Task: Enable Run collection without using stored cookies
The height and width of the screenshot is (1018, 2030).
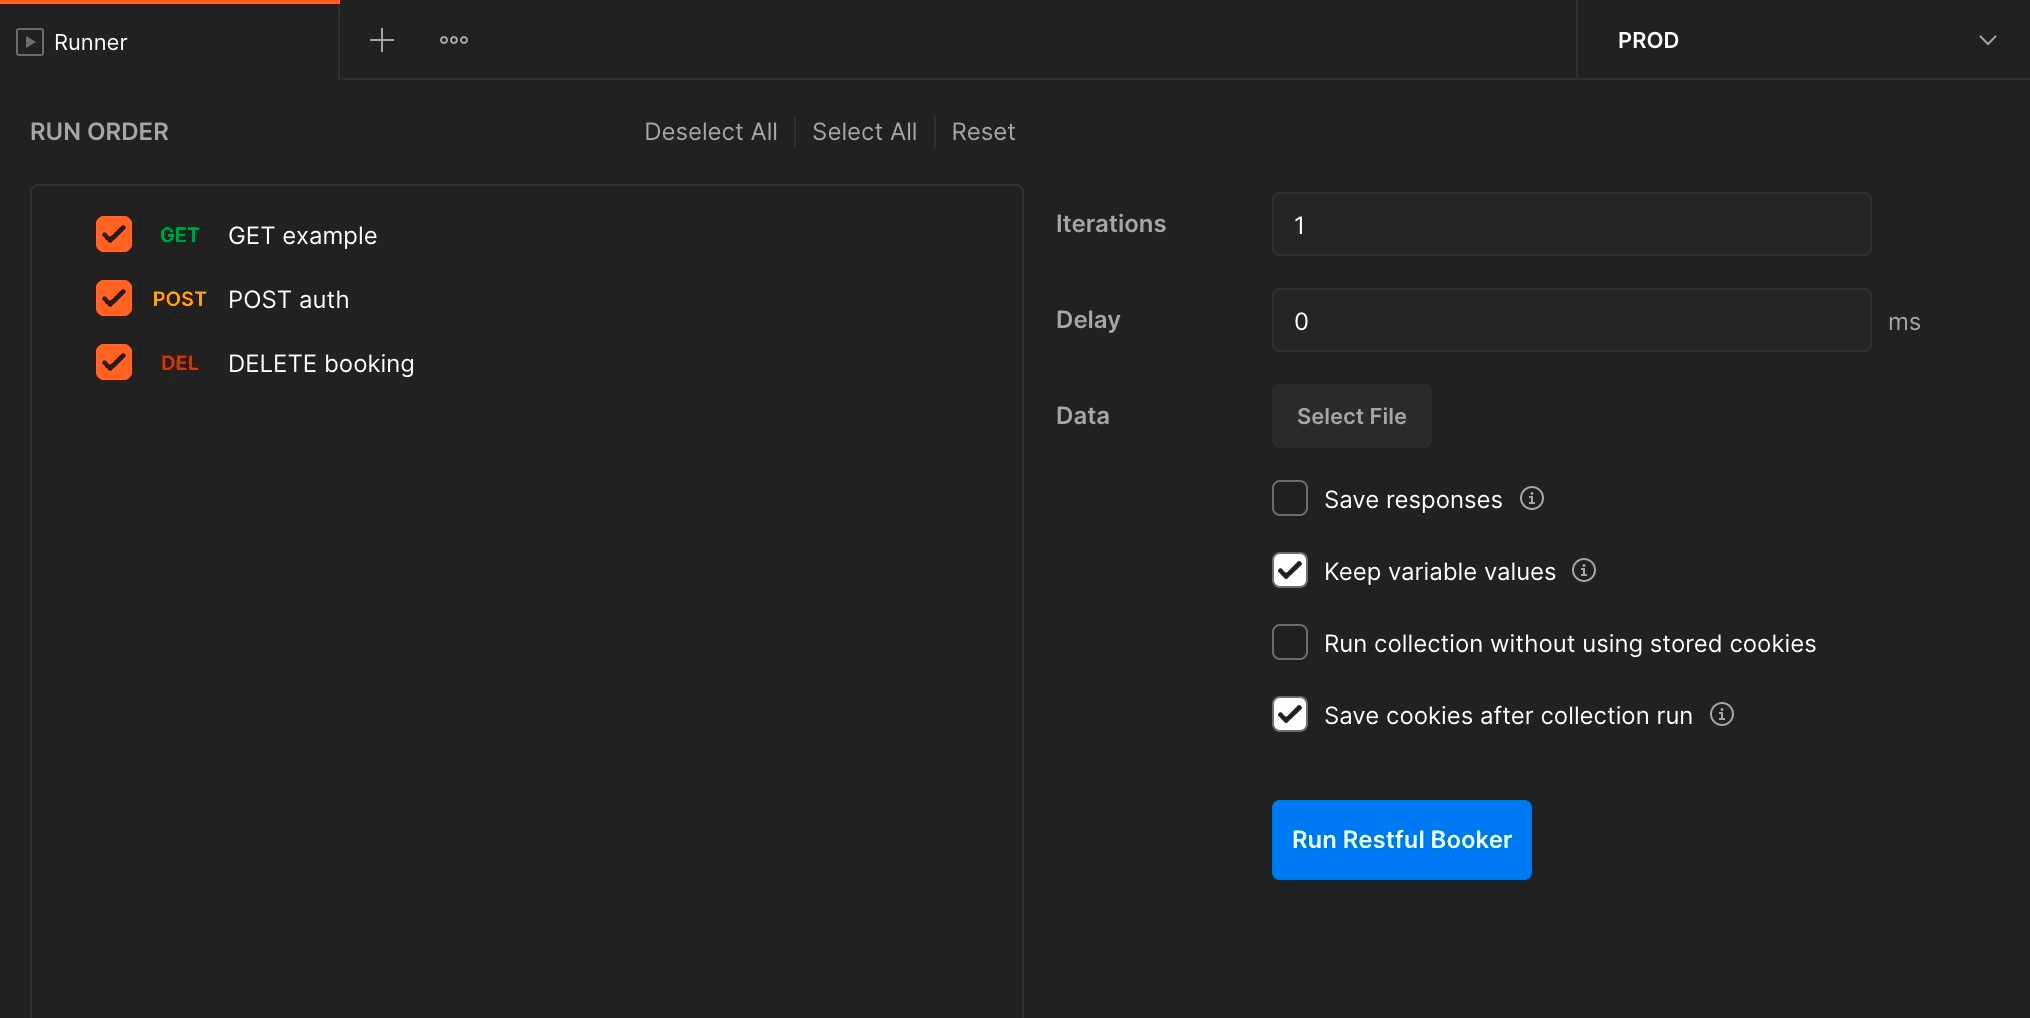Action: click(x=1290, y=642)
